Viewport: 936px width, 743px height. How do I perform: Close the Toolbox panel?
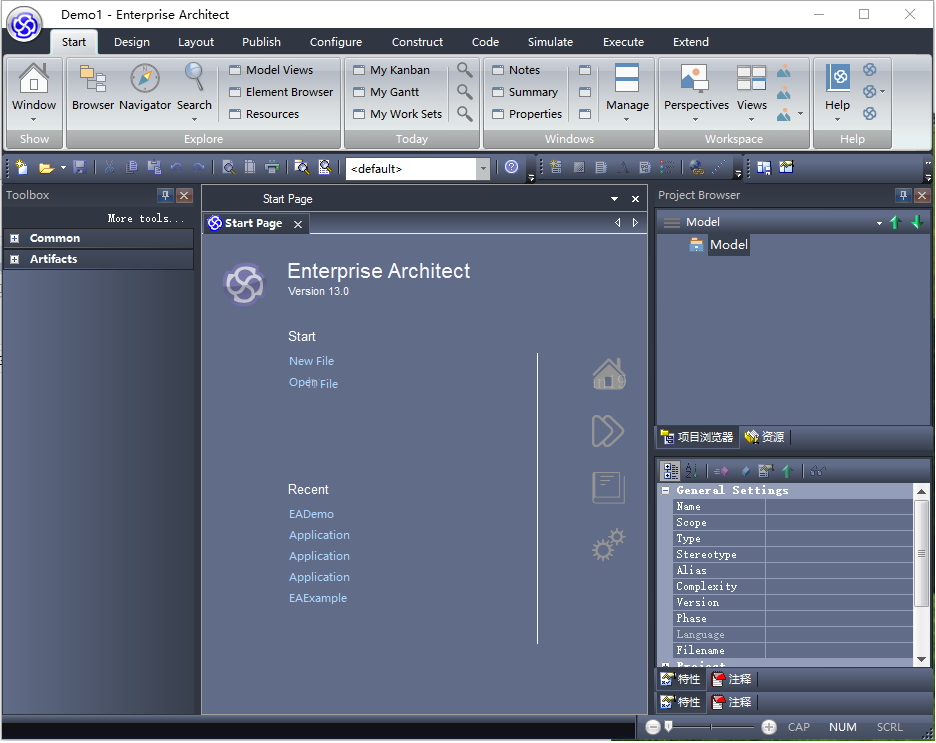(x=184, y=195)
